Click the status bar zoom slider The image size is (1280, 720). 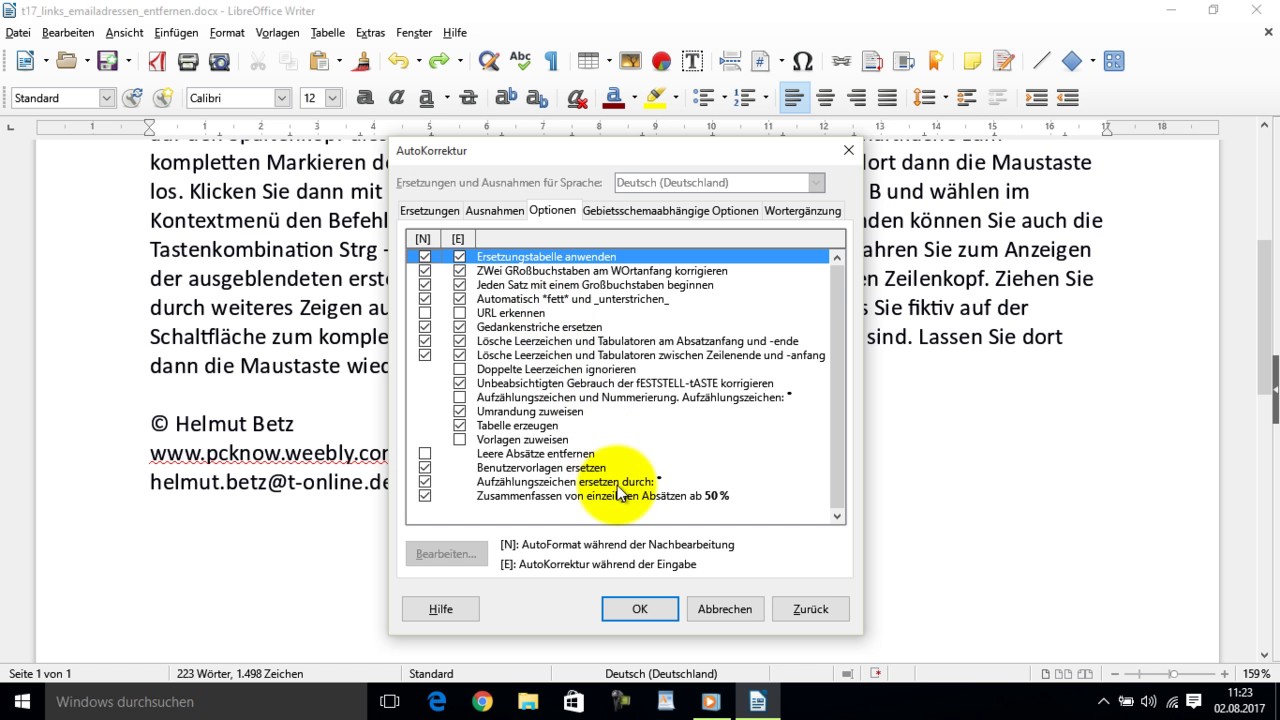click(x=1174, y=674)
